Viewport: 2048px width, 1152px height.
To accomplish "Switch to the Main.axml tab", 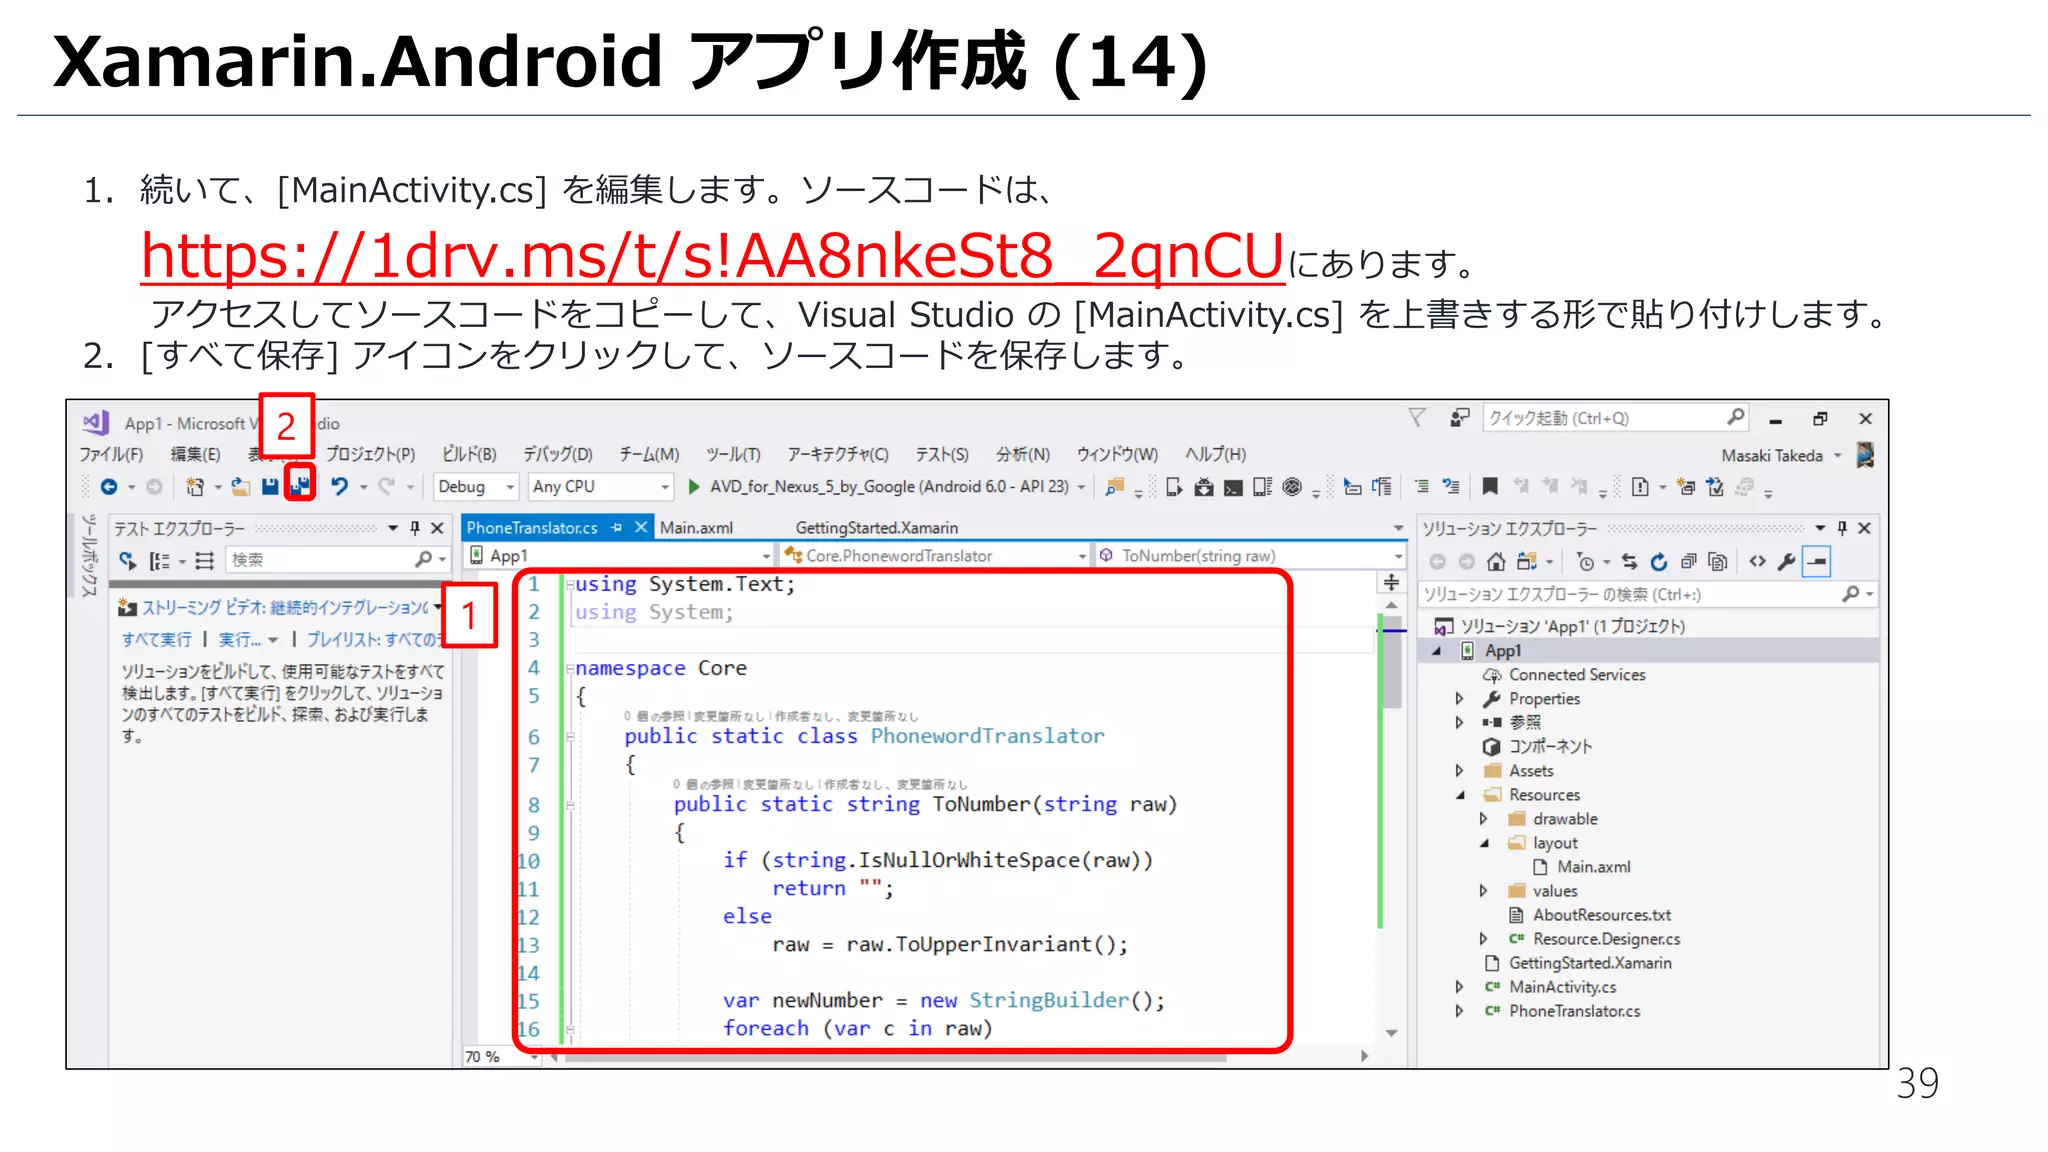I will coord(696,528).
